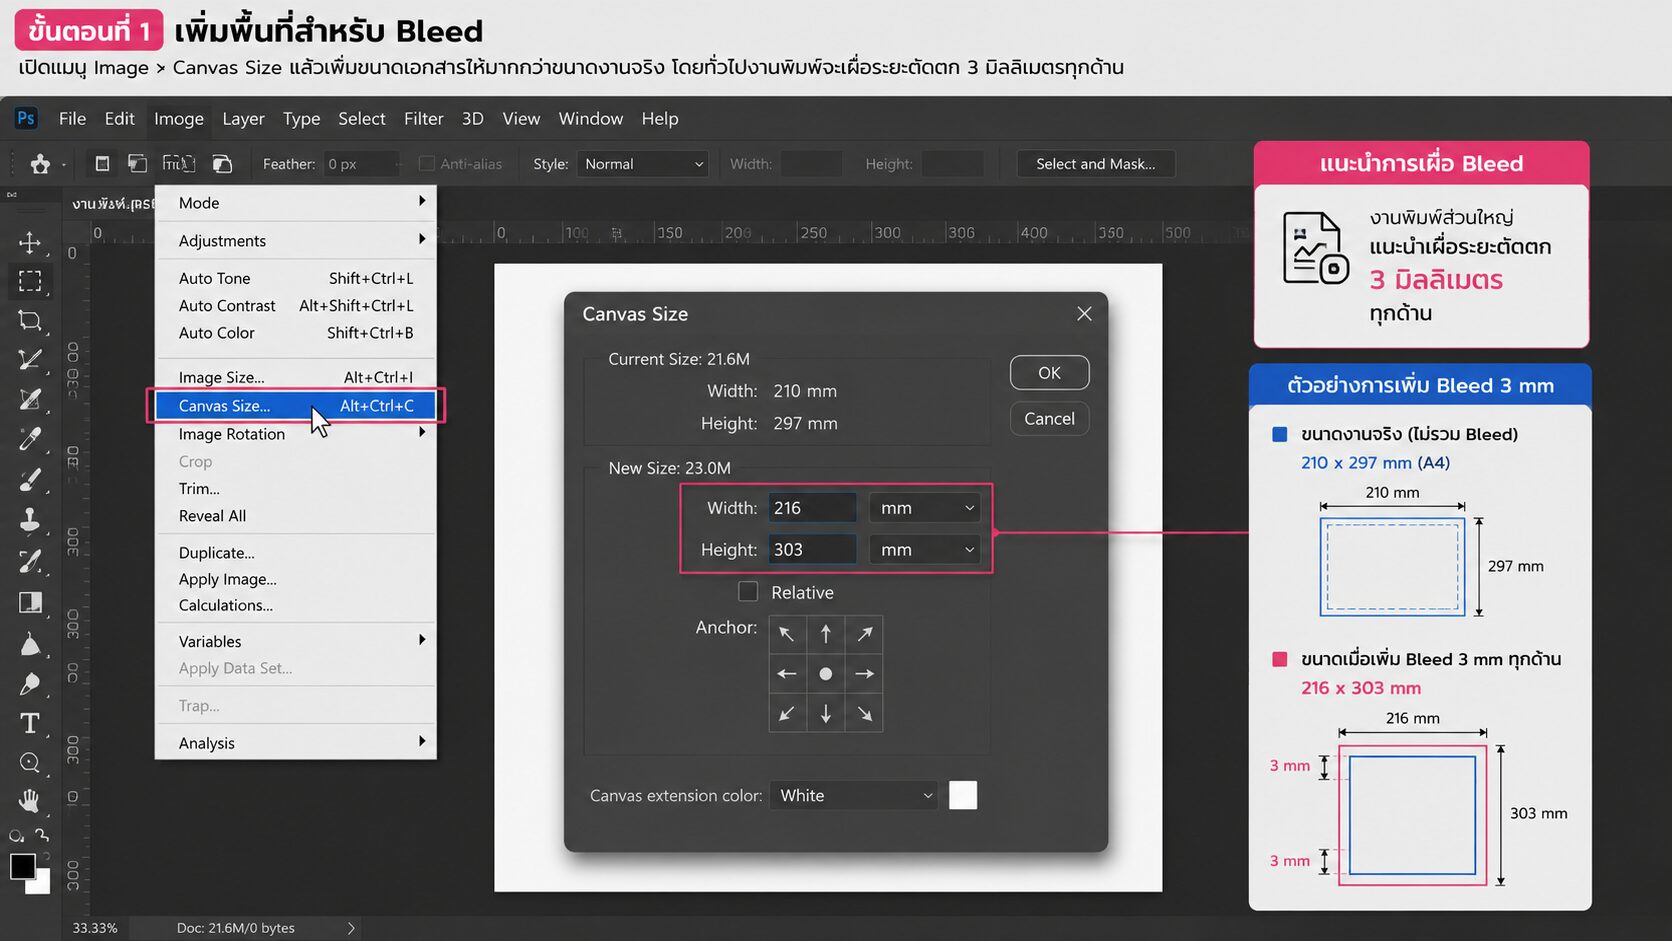Set anchor to top-center up arrow

click(x=825, y=634)
